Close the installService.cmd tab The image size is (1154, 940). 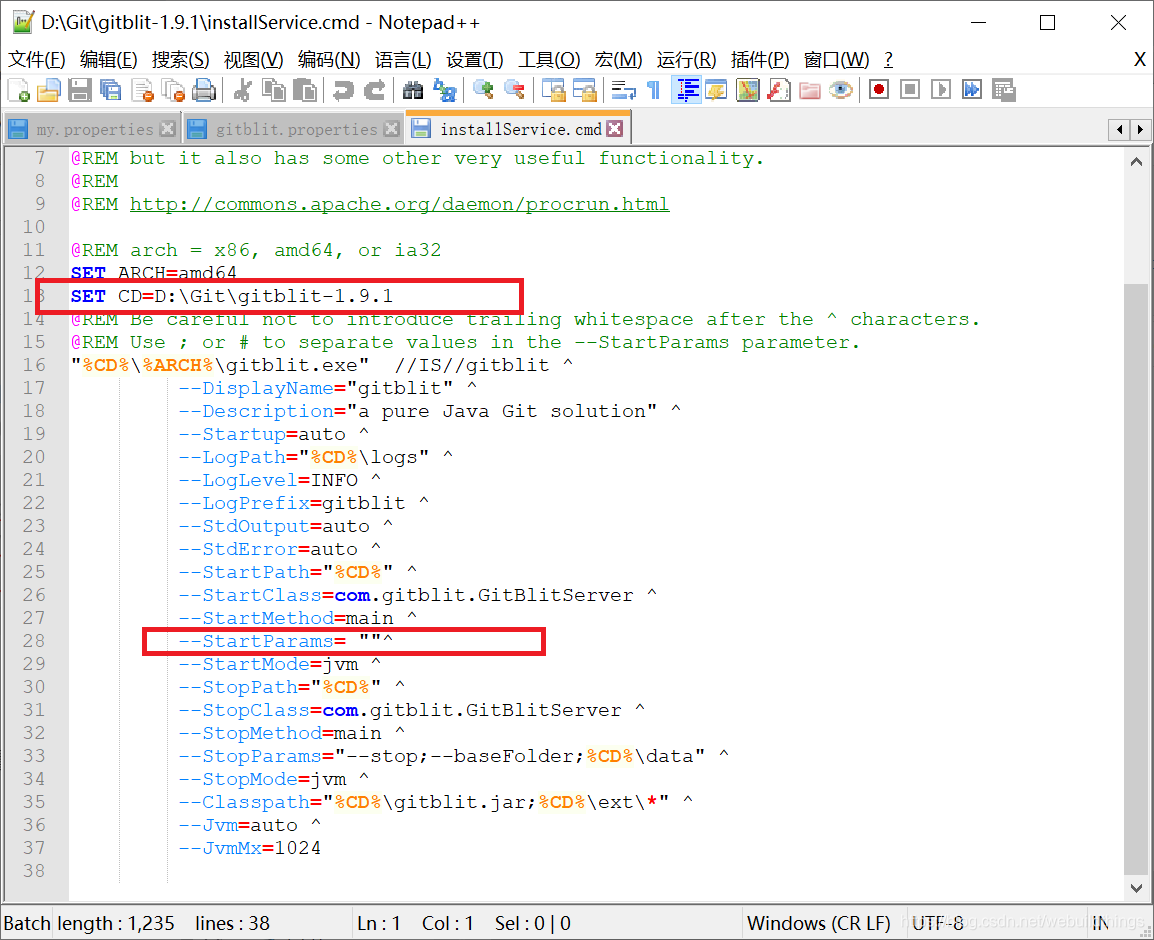point(615,129)
